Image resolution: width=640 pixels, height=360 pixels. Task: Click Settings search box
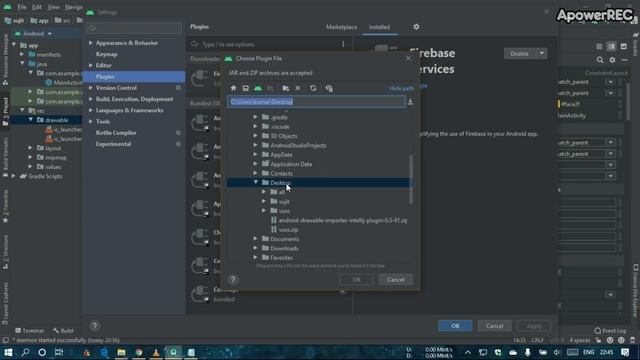coord(134,28)
